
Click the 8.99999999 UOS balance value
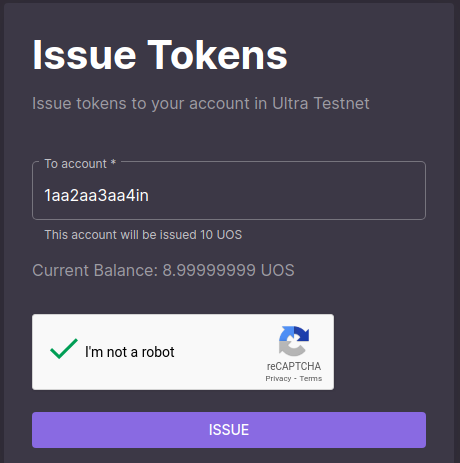228,270
